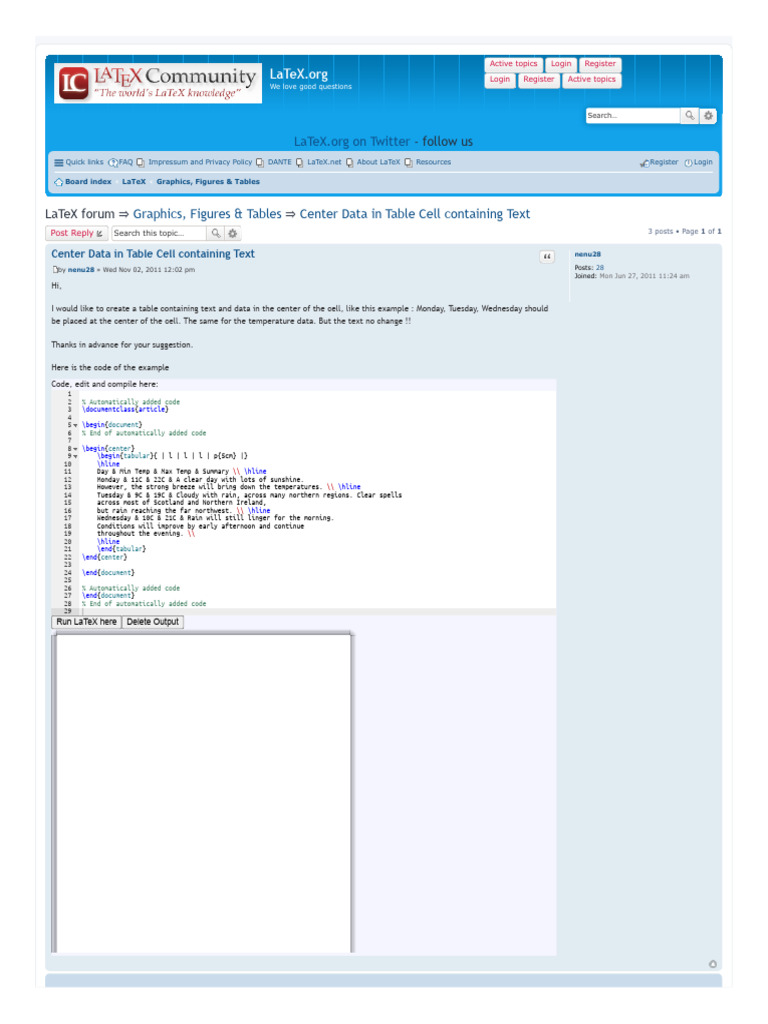Click post date 'Wed Nov 02, 2011 12:02 pm'
The width and height of the screenshot is (768, 1024).
(149, 270)
